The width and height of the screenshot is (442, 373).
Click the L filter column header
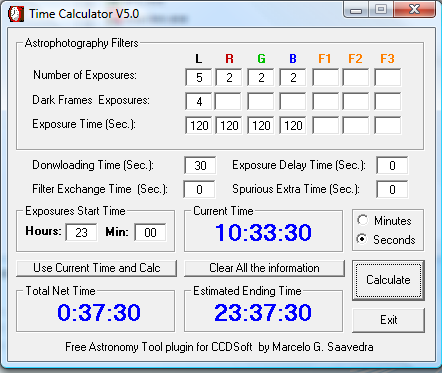[x=199, y=59]
